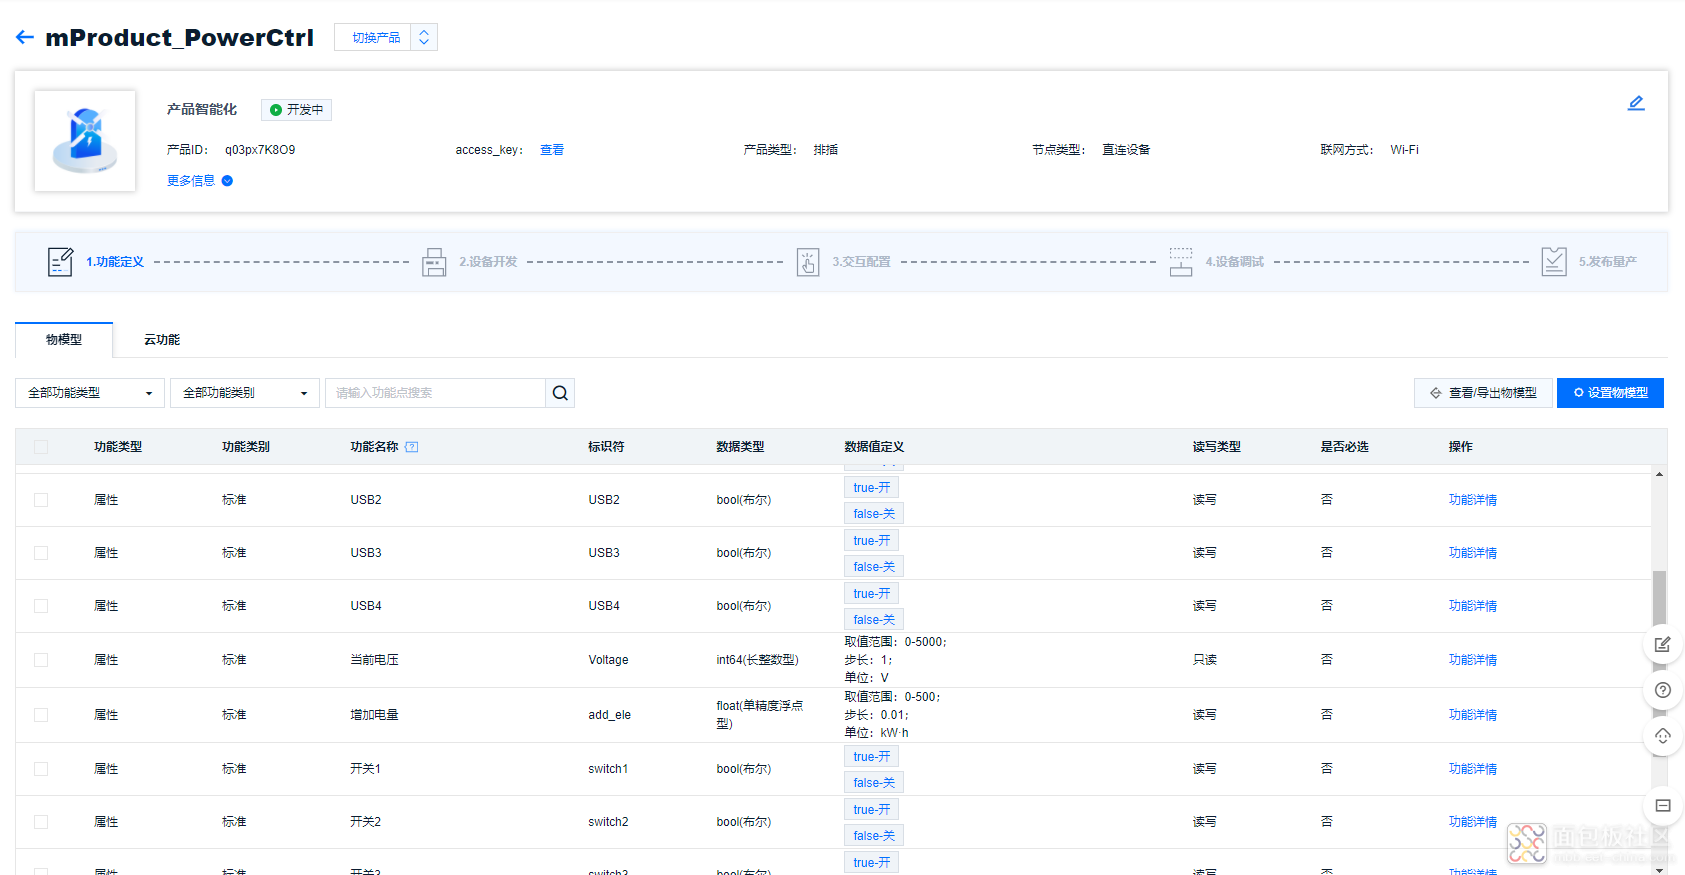Click the search magnifier icon
1685x875 pixels.
tap(560, 393)
